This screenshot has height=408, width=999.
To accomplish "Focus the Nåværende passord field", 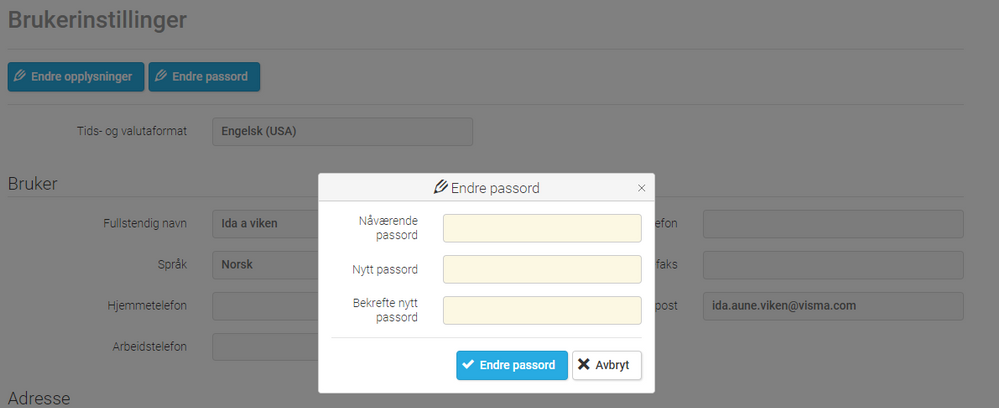I will click(542, 228).
